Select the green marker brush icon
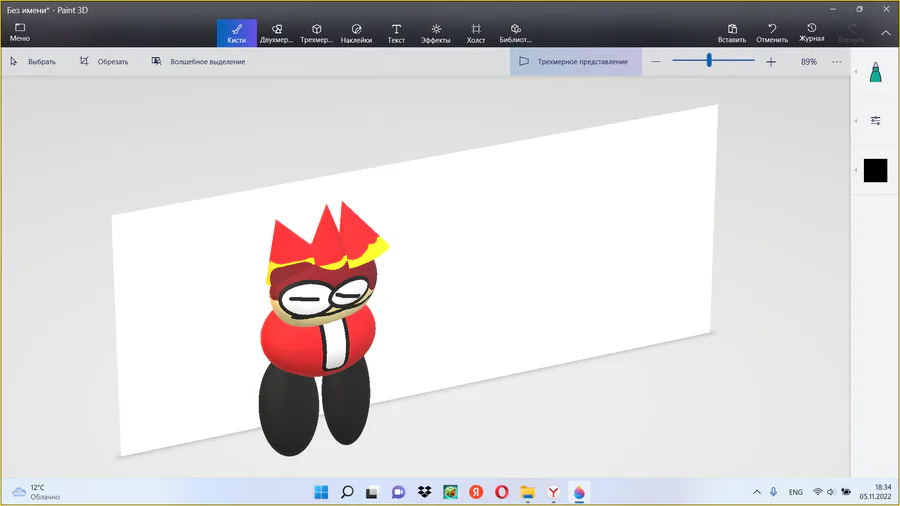Image resolution: width=900 pixels, height=506 pixels. pos(875,72)
